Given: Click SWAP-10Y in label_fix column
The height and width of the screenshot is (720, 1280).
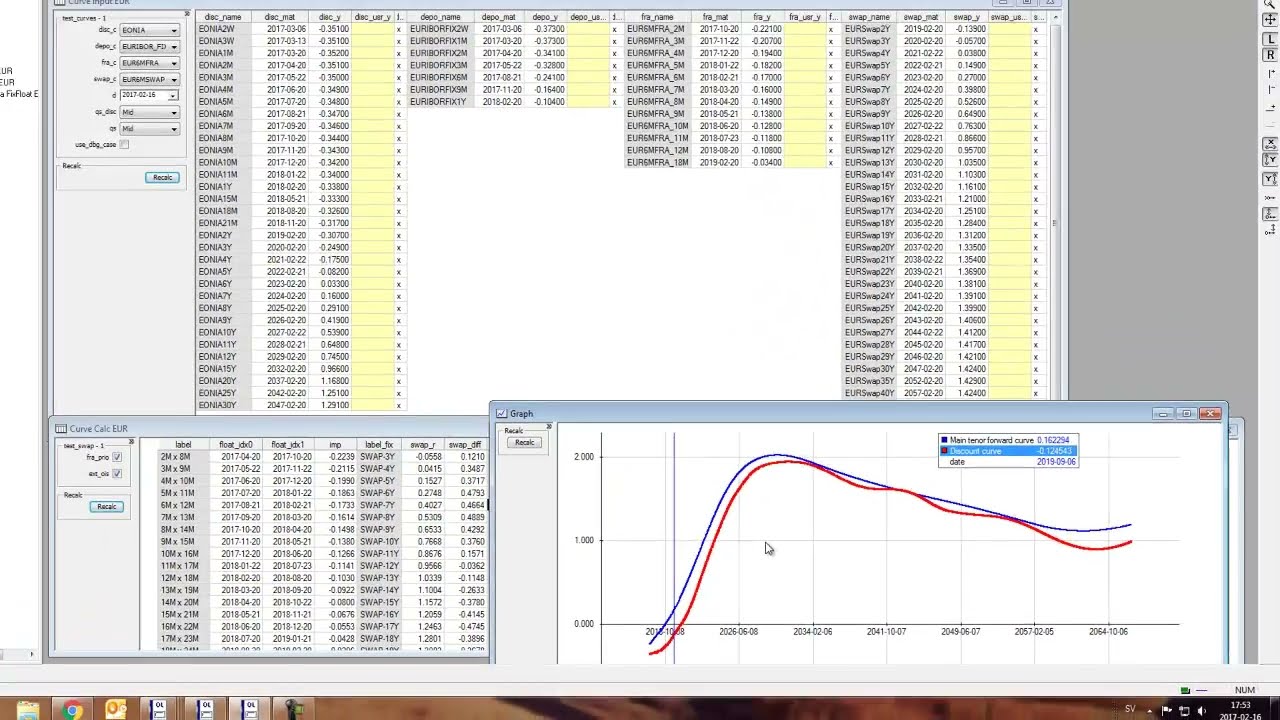Looking at the screenshot, I should (378, 542).
